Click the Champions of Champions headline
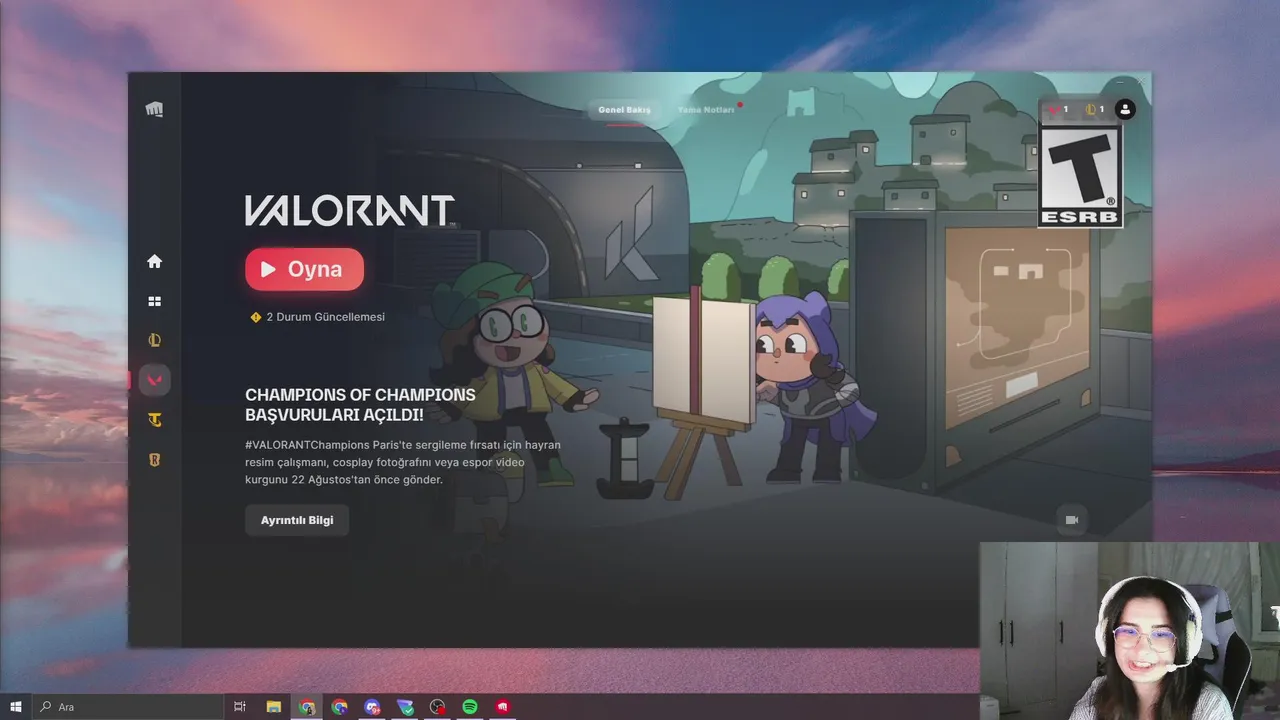The width and height of the screenshot is (1280, 720). click(x=360, y=404)
